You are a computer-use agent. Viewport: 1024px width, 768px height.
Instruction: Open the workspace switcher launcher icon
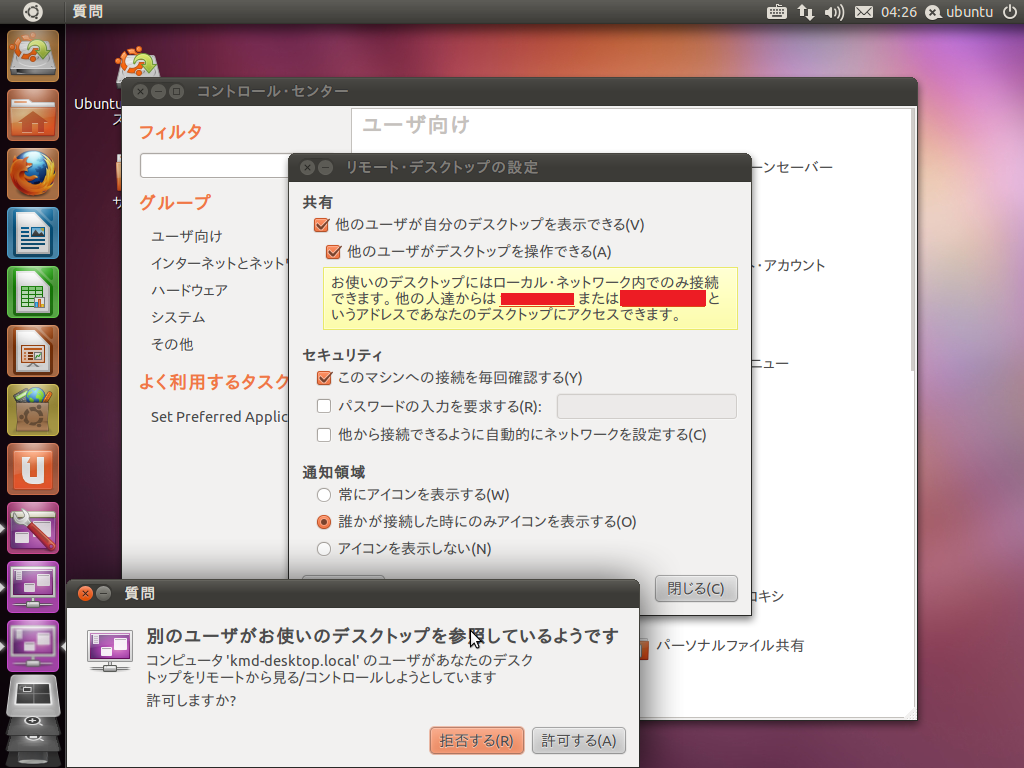tap(33, 696)
